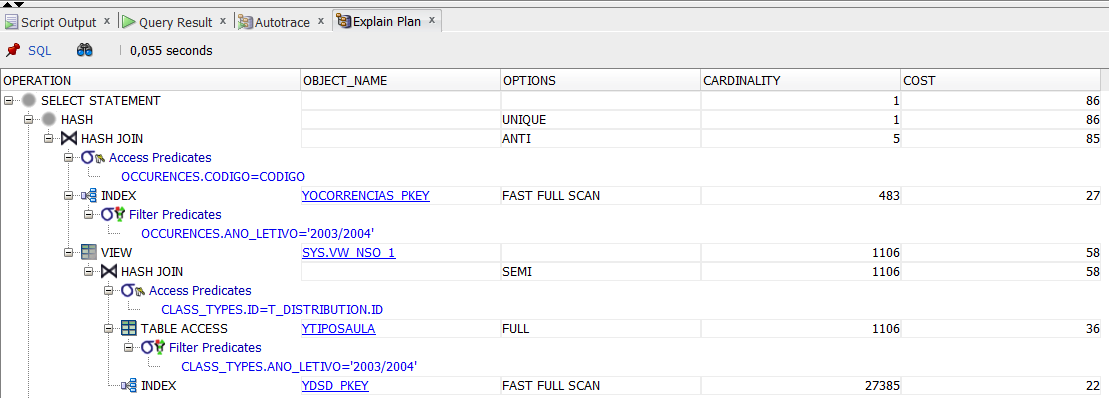This screenshot has width=1109, height=398.
Task: Open the SQL link in toolbar
Action: coord(40,50)
